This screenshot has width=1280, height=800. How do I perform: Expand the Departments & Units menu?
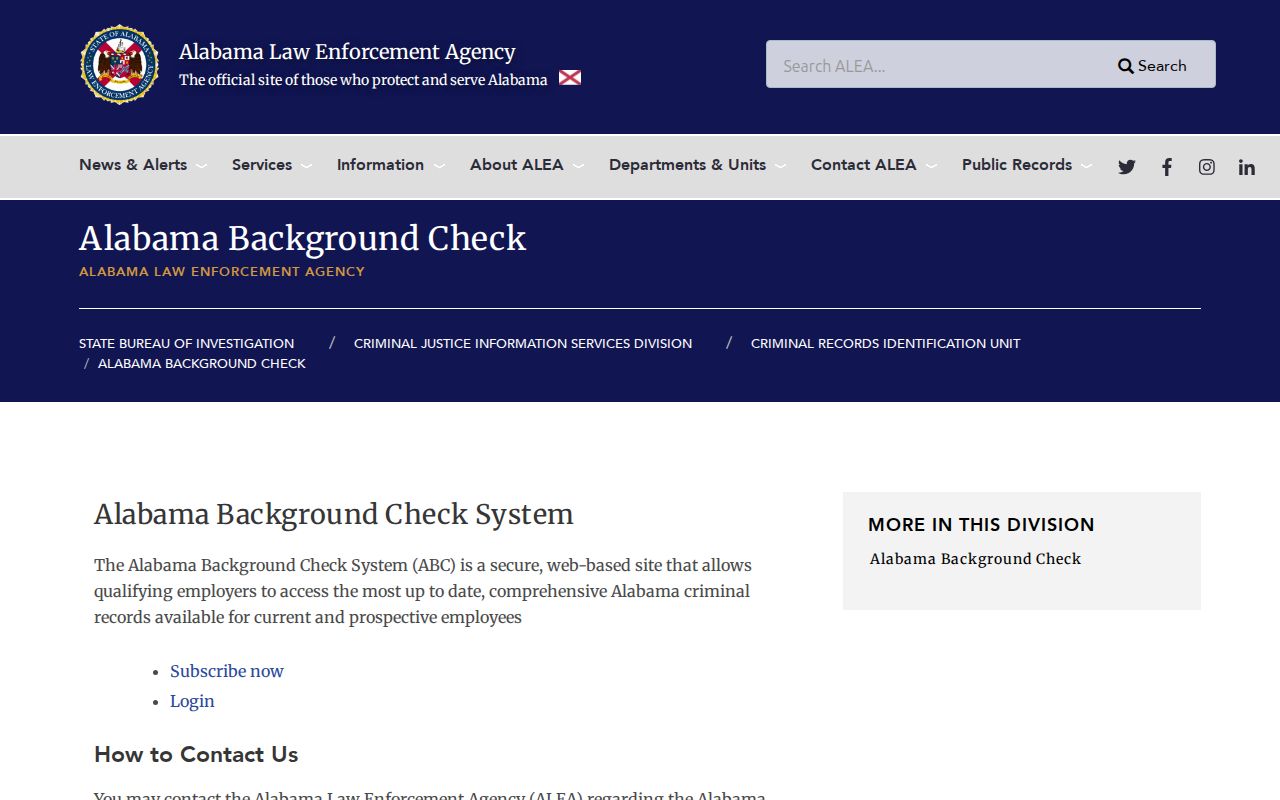click(x=698, y=165)
